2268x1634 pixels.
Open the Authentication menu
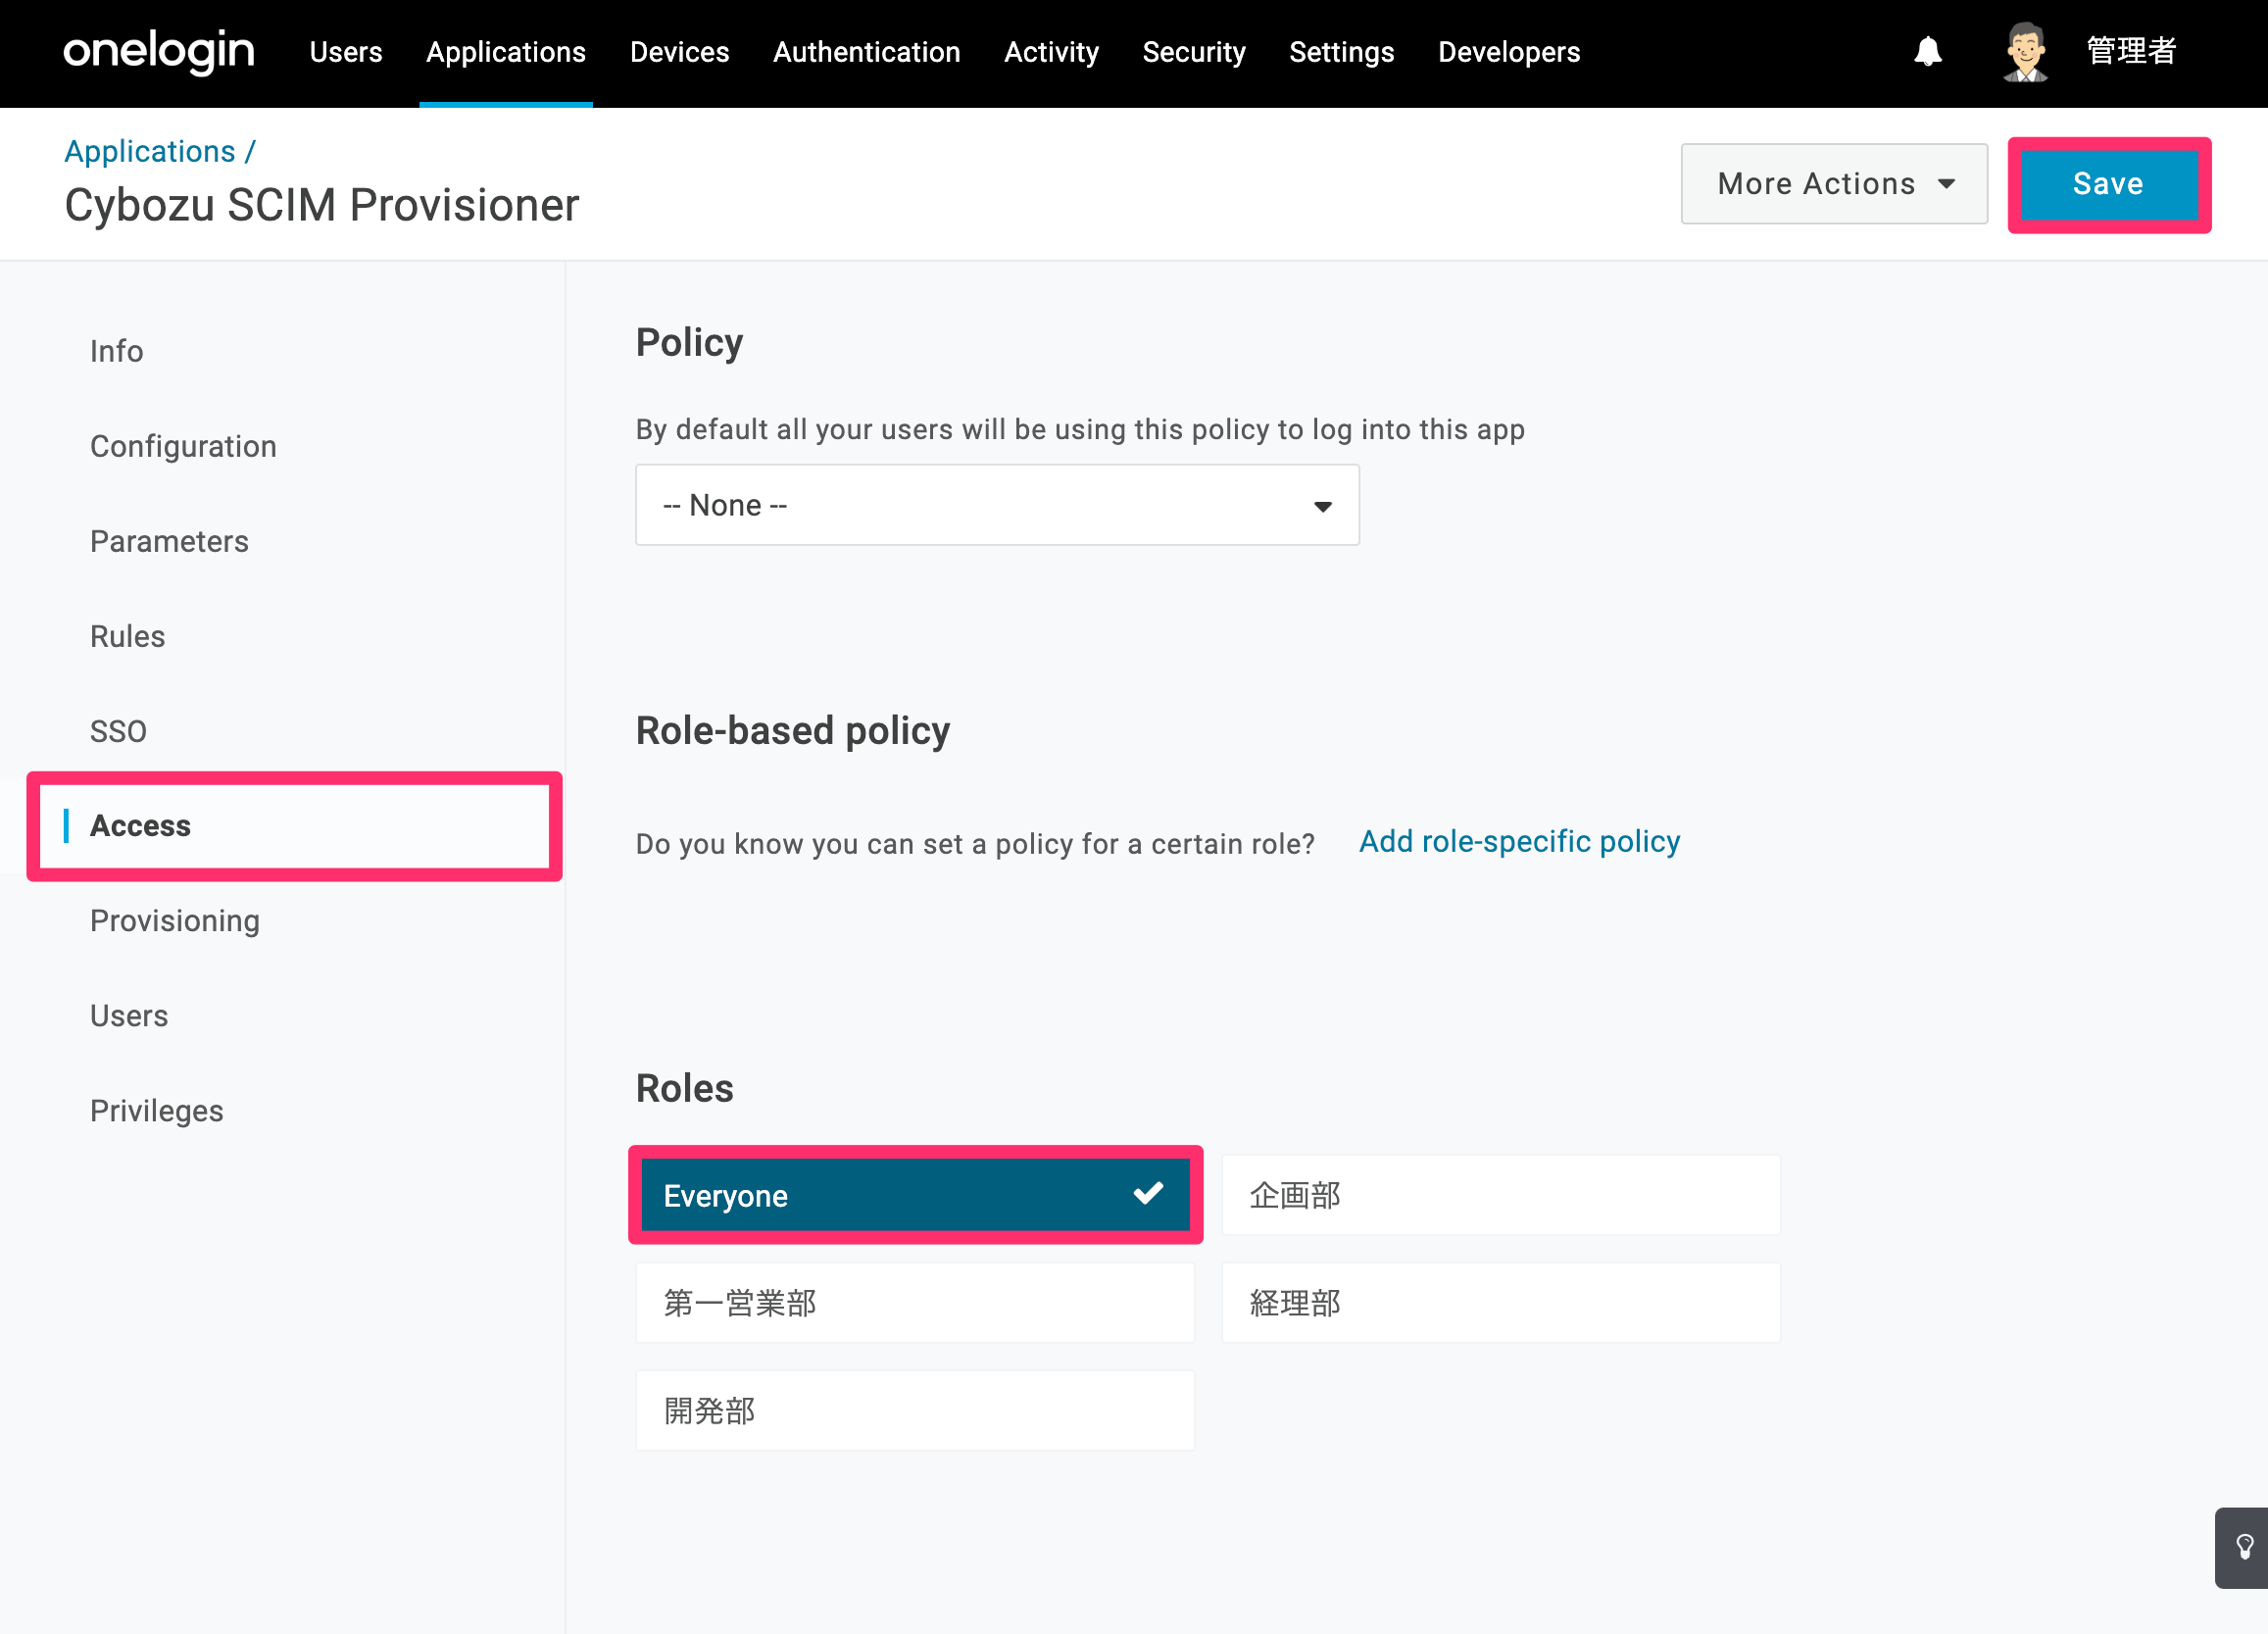(867, 52)
